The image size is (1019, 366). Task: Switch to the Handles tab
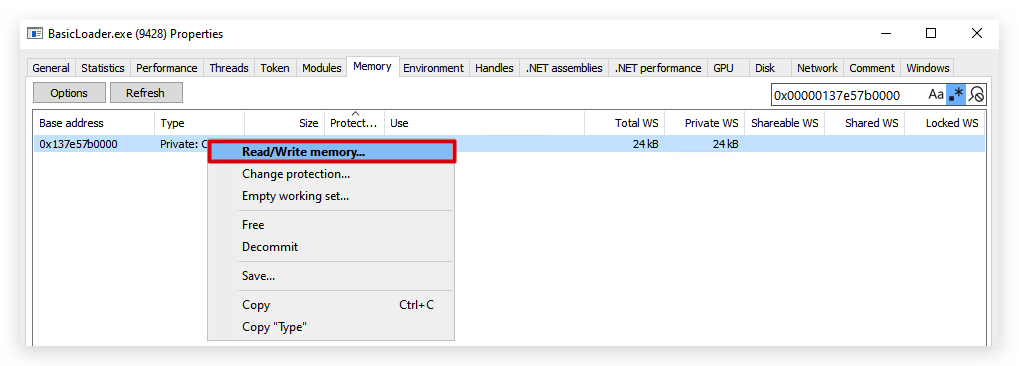pyautogui.click(x=494, y=68)
